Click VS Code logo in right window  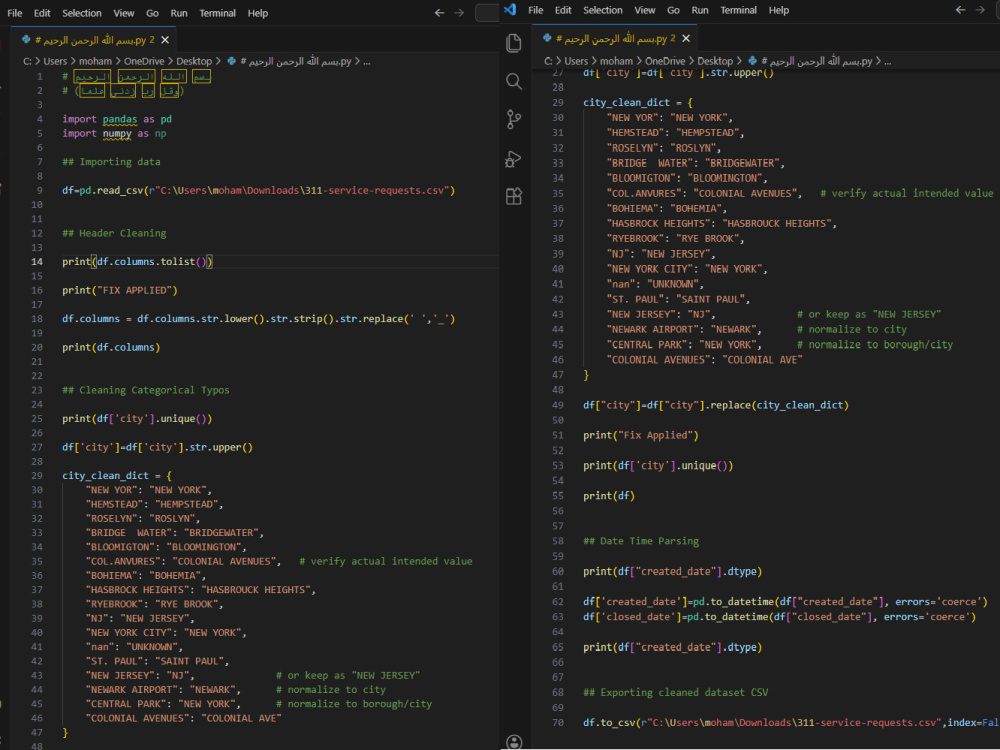tap(510, 10)
